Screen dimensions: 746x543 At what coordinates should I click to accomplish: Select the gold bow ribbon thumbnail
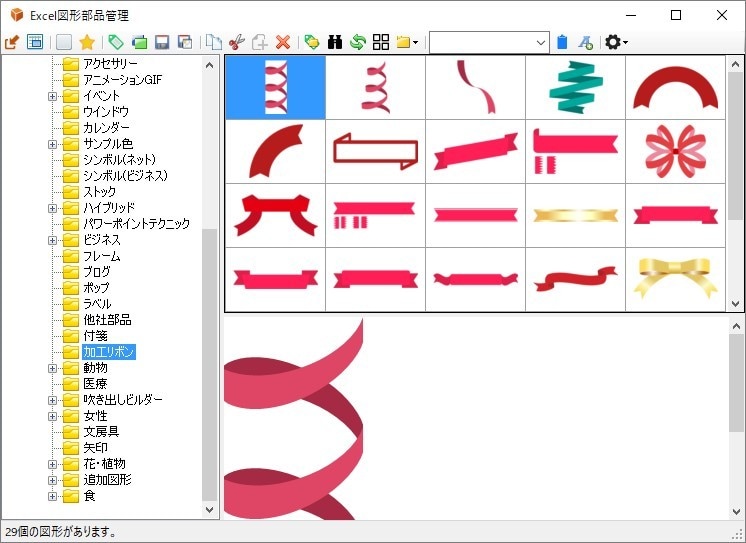click(675, 279)
